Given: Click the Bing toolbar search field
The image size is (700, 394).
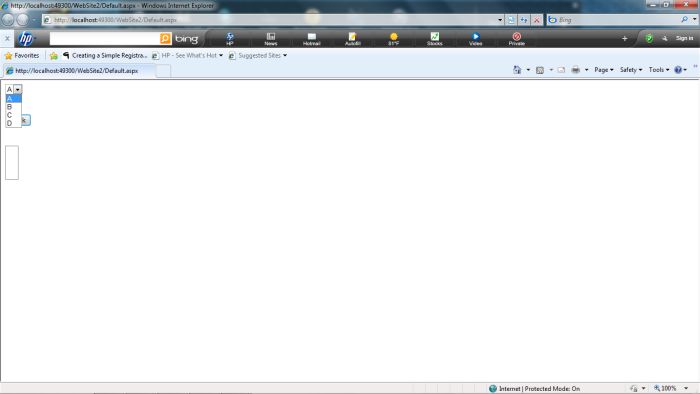Looking at the screenshot, I should click(104, 39).
